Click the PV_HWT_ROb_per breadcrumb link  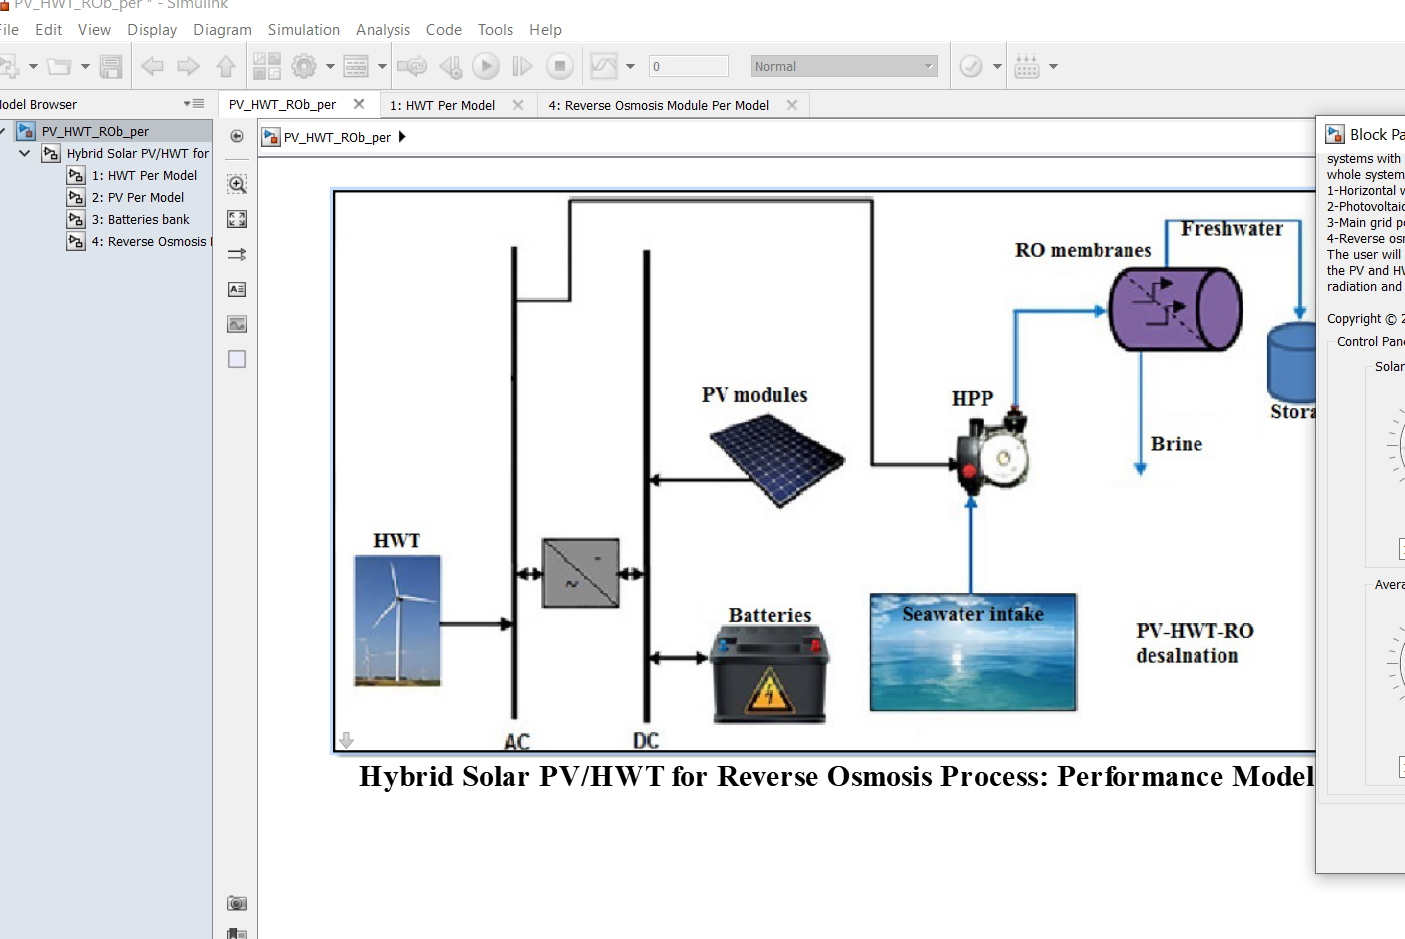[340, 138]
